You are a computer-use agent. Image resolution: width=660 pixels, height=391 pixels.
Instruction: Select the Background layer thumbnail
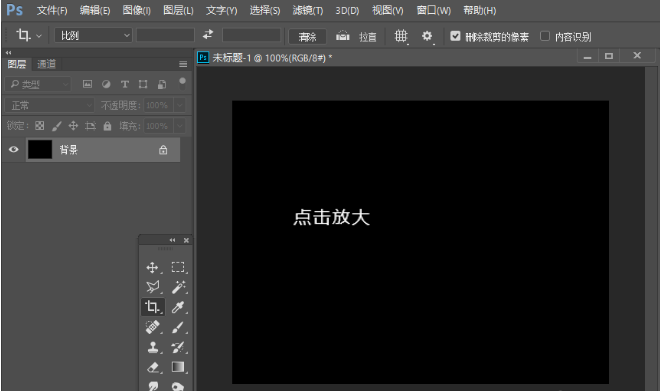(x=40, y=149)
